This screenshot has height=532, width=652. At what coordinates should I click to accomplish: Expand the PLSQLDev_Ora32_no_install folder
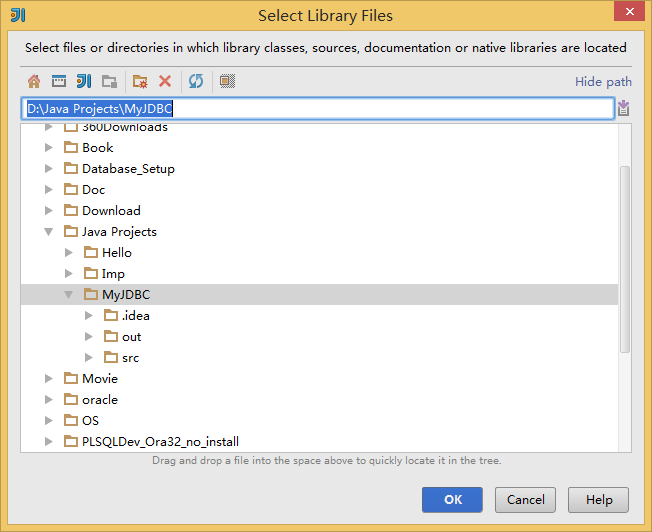coord(49,441)
